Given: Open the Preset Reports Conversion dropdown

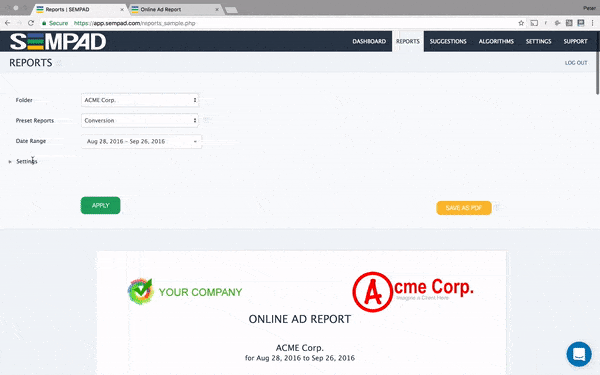Looking at the screenshot, I should [x=140, y=120].
